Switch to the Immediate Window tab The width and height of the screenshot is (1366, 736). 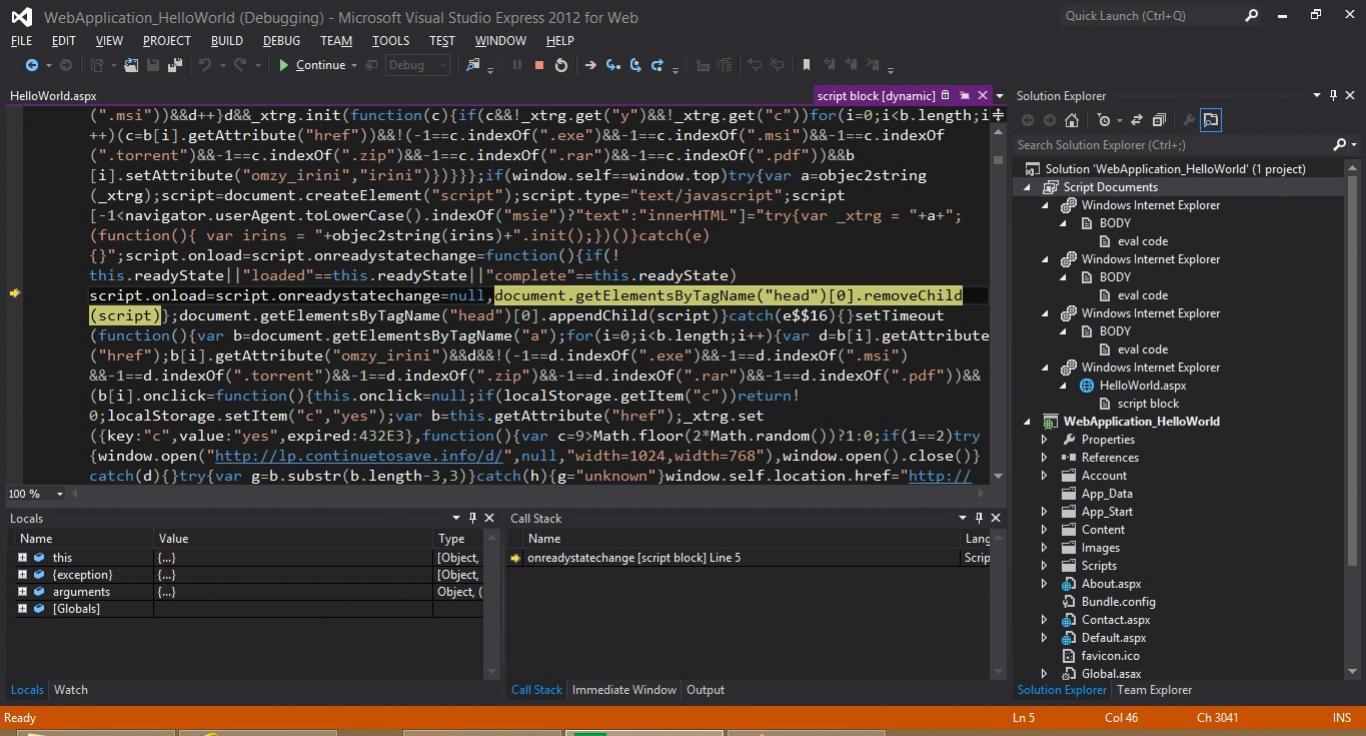click(624, 690)
